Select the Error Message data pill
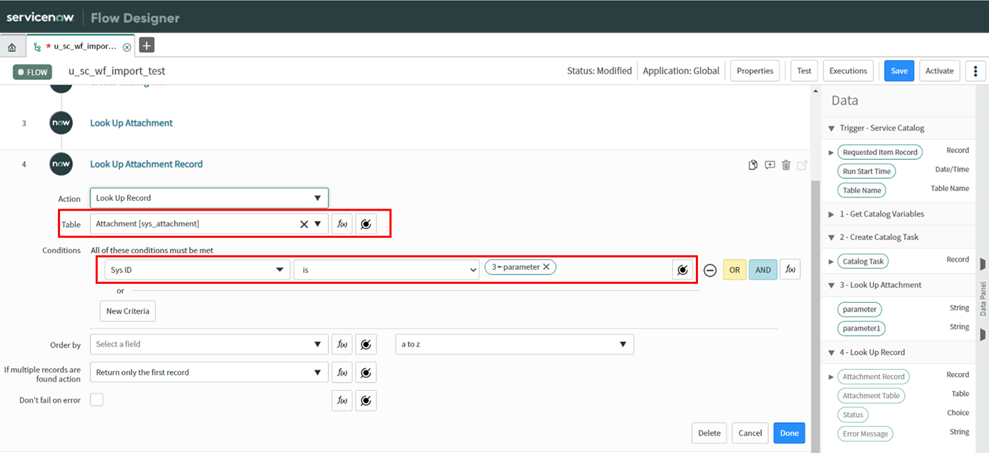This screenshot has height=453, width=989. click(x=865, y=434)
